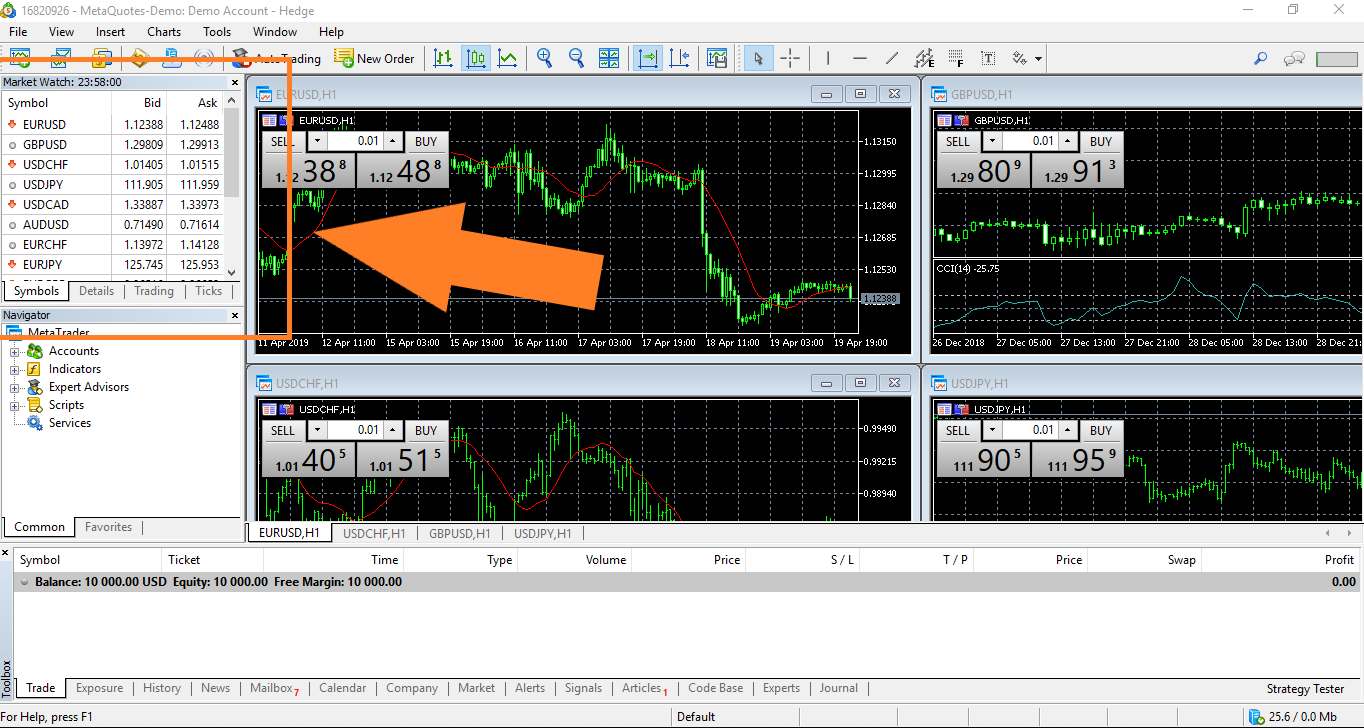Open the Charts menu

(164, 32)
